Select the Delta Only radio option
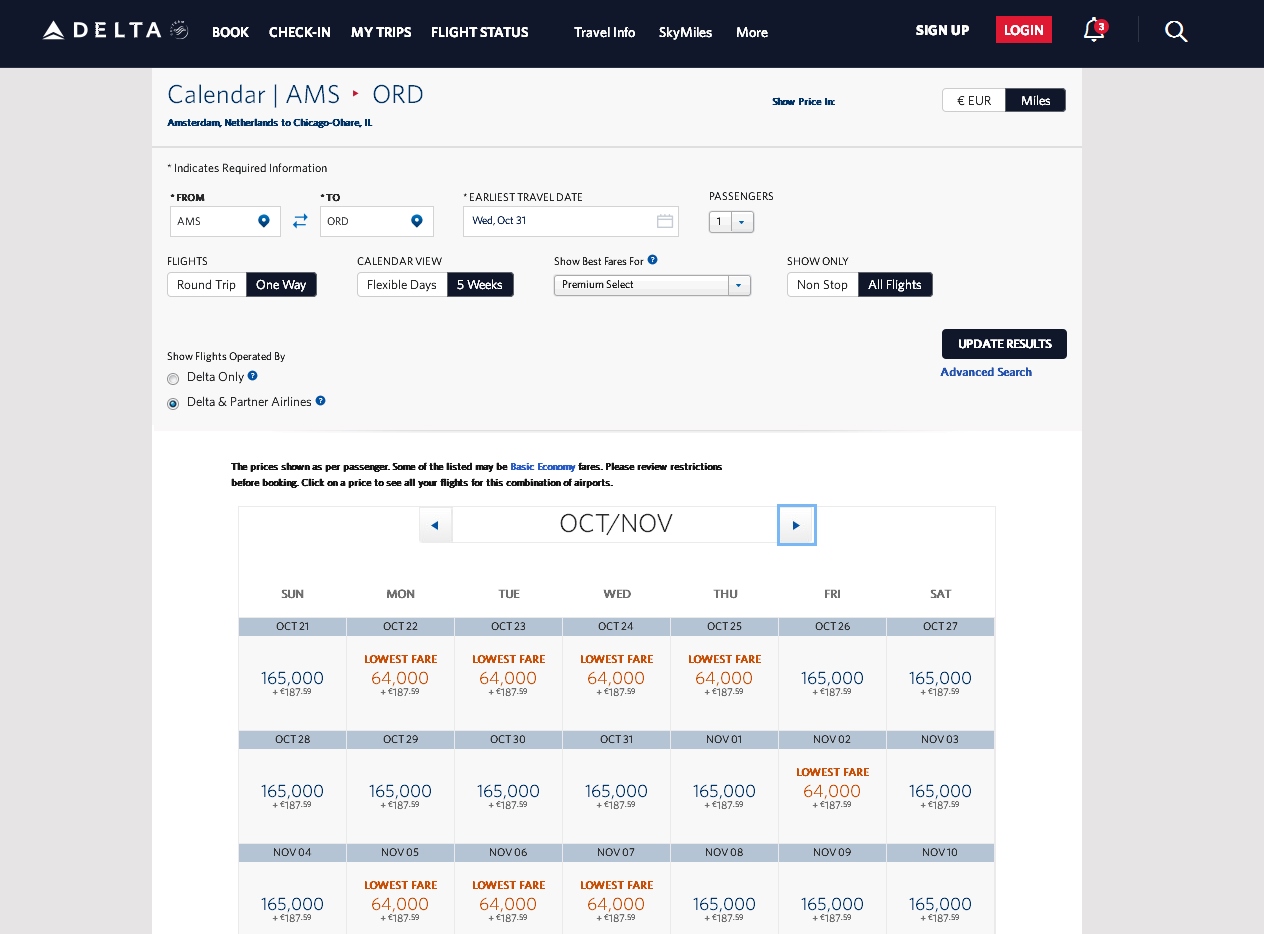1264x934 pixels. coord(172,378)
